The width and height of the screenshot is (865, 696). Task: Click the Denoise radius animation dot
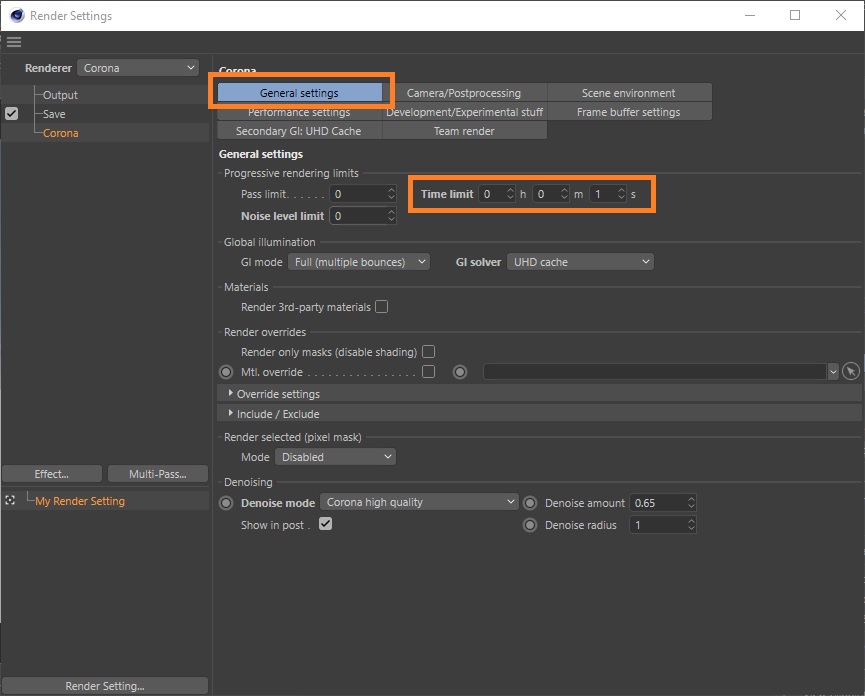[530, 525]
